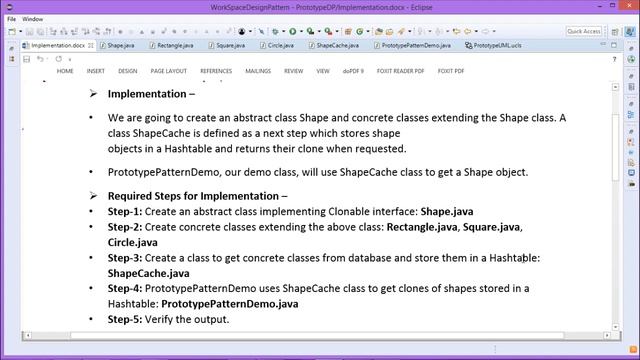This screenshot has height=360, width=640.
Task: Click the Word Save icon
Action: [27, 59]
